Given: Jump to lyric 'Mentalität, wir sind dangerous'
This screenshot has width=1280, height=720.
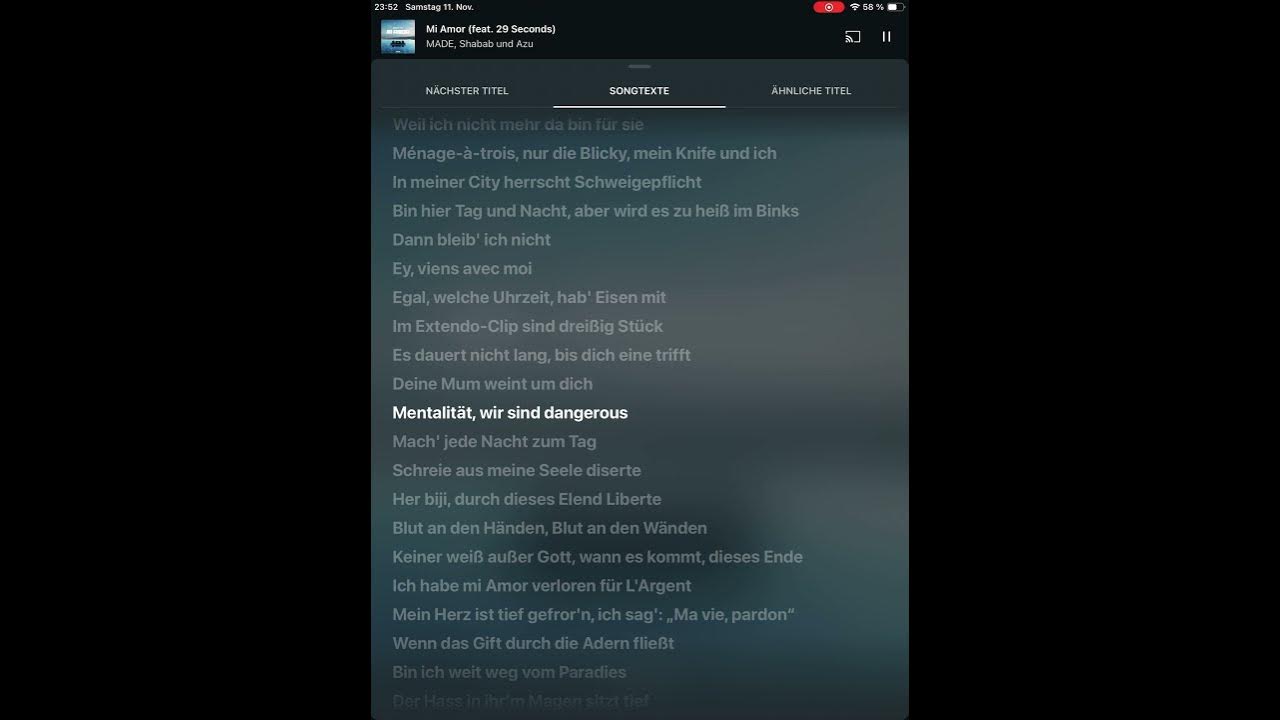Looking at the screenshot, I should coord(510,413).
